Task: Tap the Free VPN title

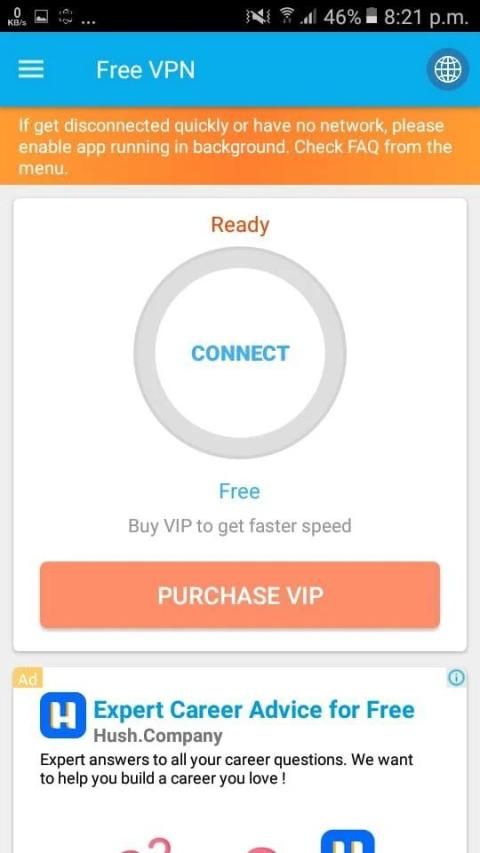Action: point(145,70)
